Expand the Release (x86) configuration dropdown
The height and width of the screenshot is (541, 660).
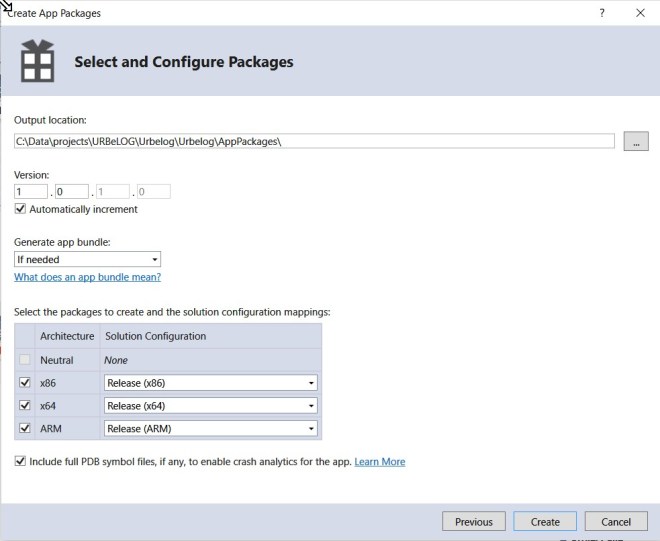point(211,382)
